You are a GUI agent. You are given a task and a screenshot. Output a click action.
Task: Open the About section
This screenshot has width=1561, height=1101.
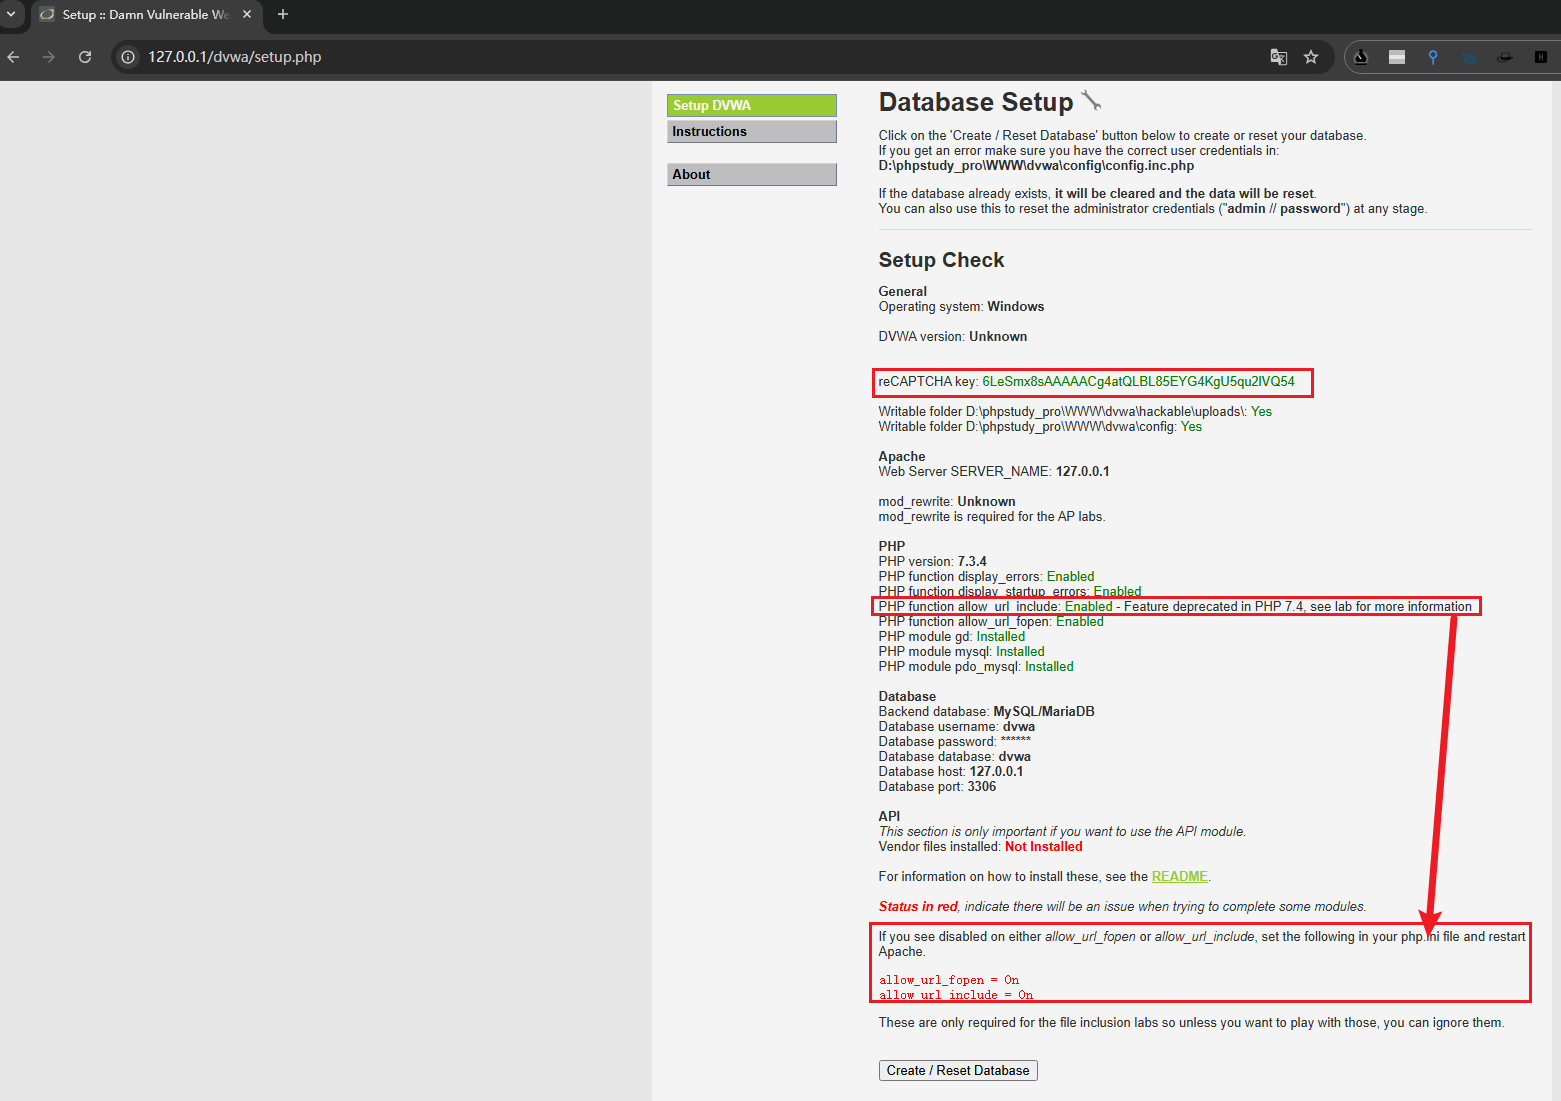coord(751,174)
